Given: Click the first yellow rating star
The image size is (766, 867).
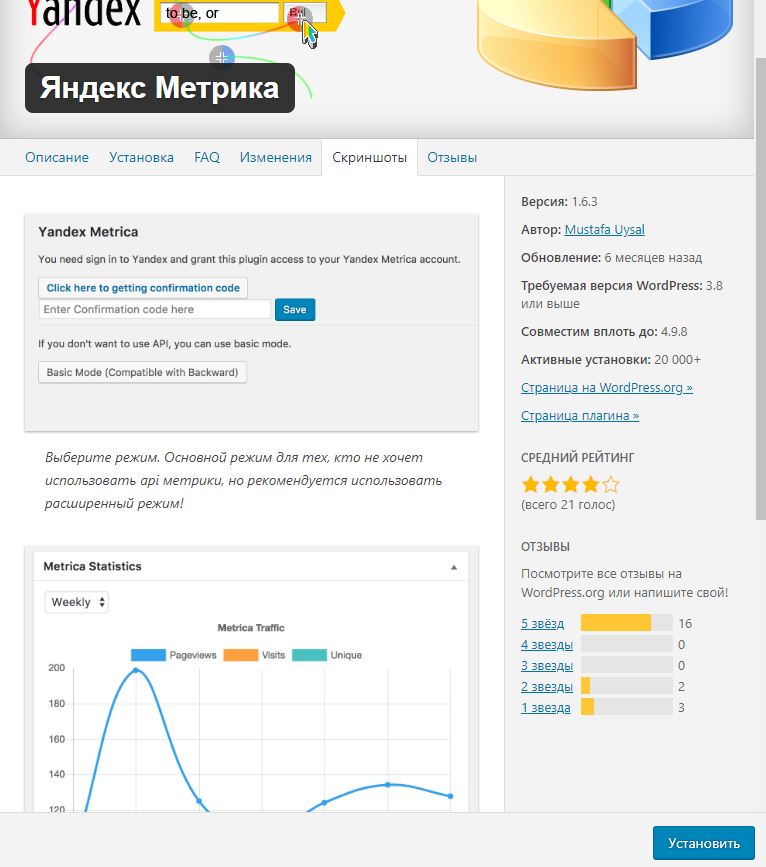Looking at the screenshot, I should [531, 485].
